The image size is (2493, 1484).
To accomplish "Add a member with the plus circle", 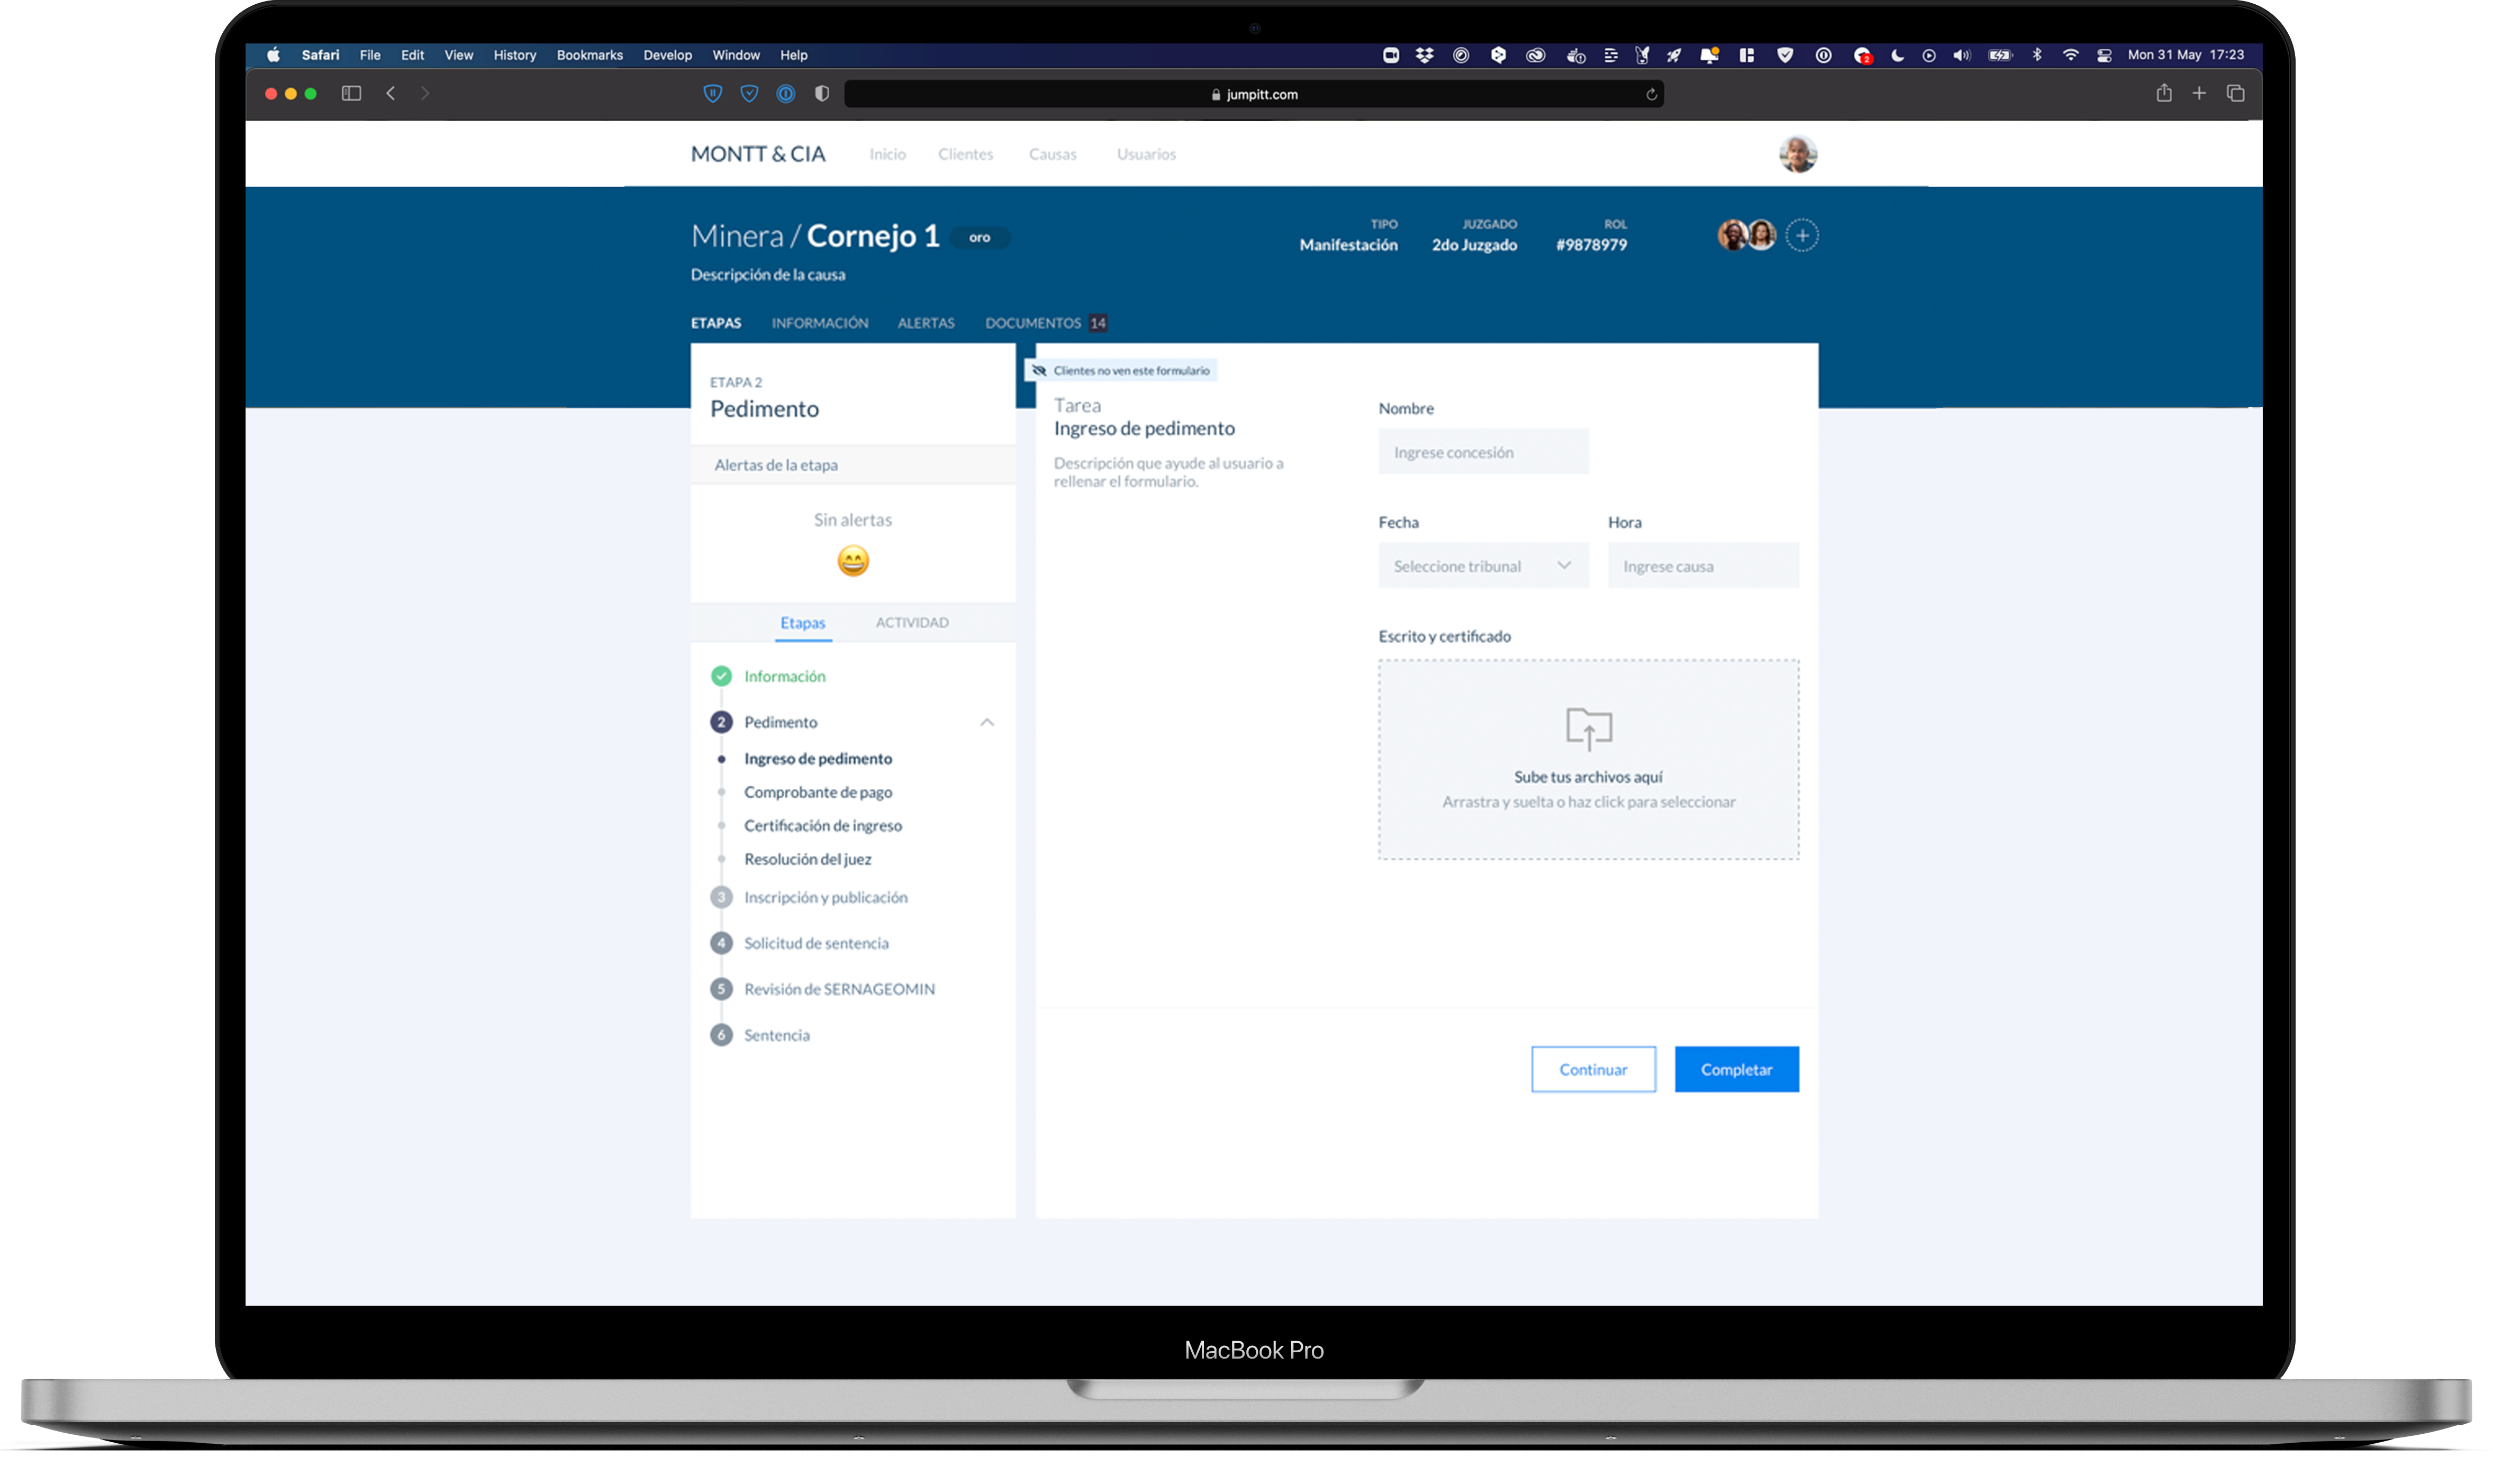I will click(1801, 236).
